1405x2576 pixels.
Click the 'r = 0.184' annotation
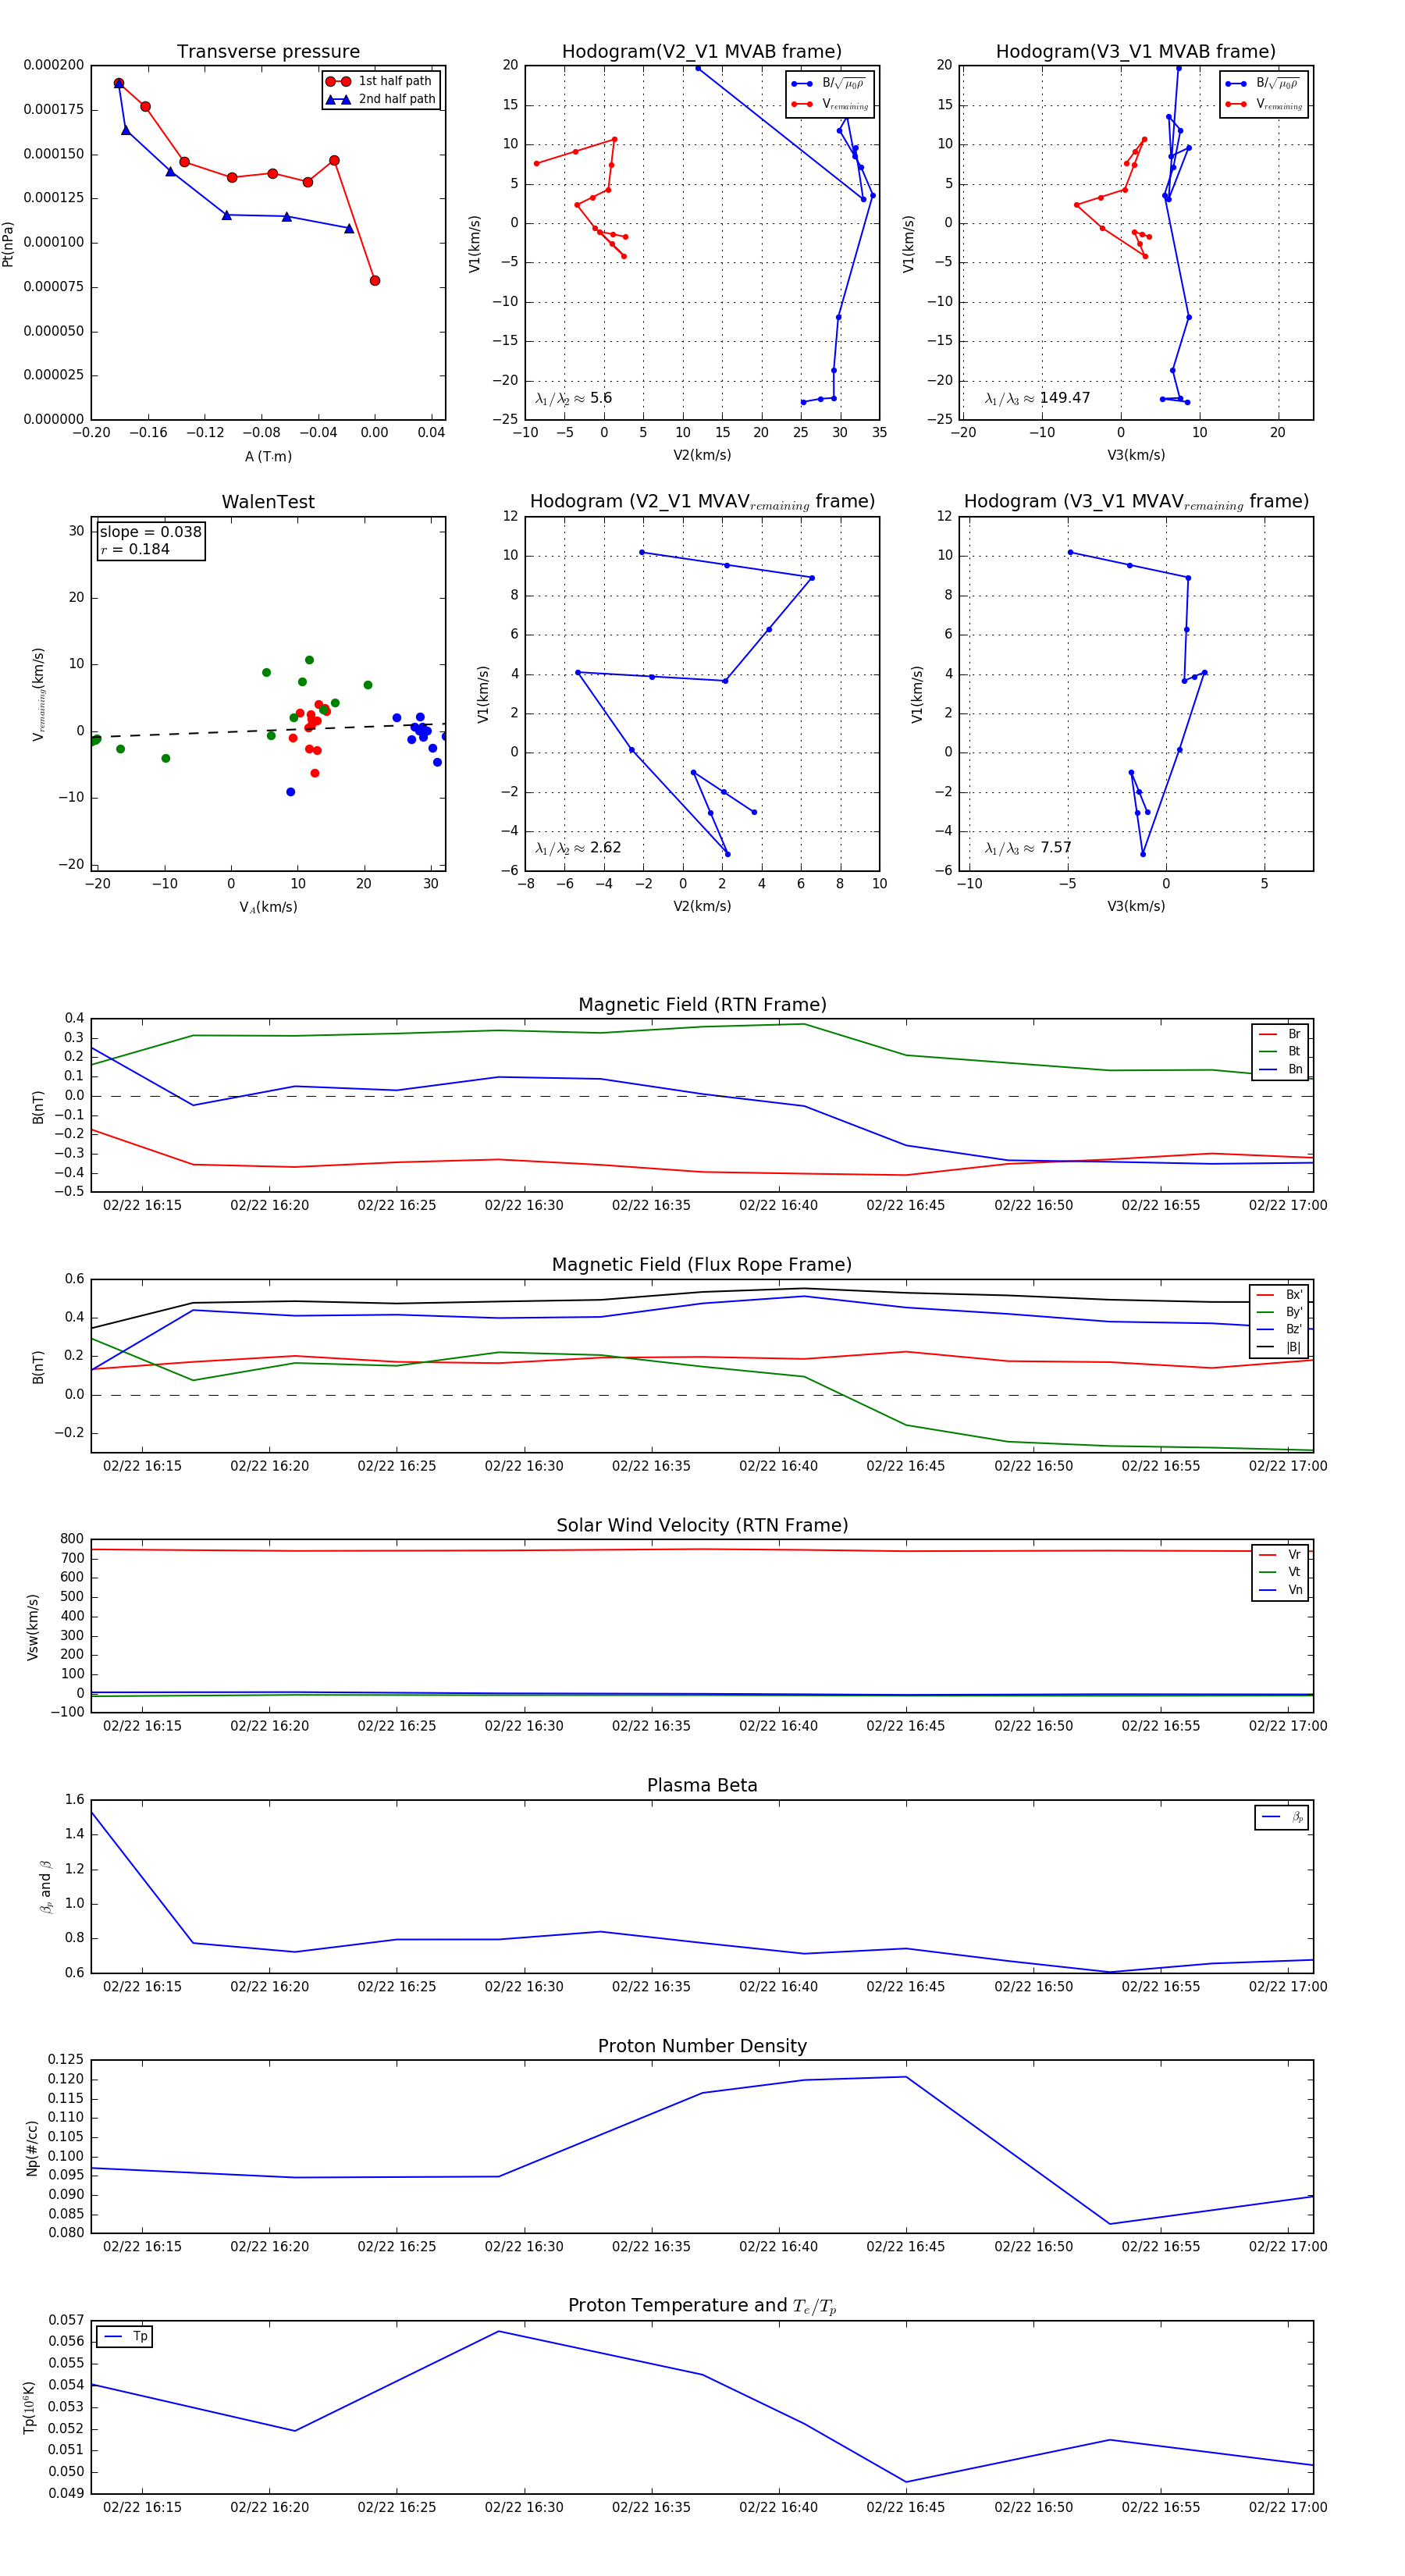coord(135,549)
